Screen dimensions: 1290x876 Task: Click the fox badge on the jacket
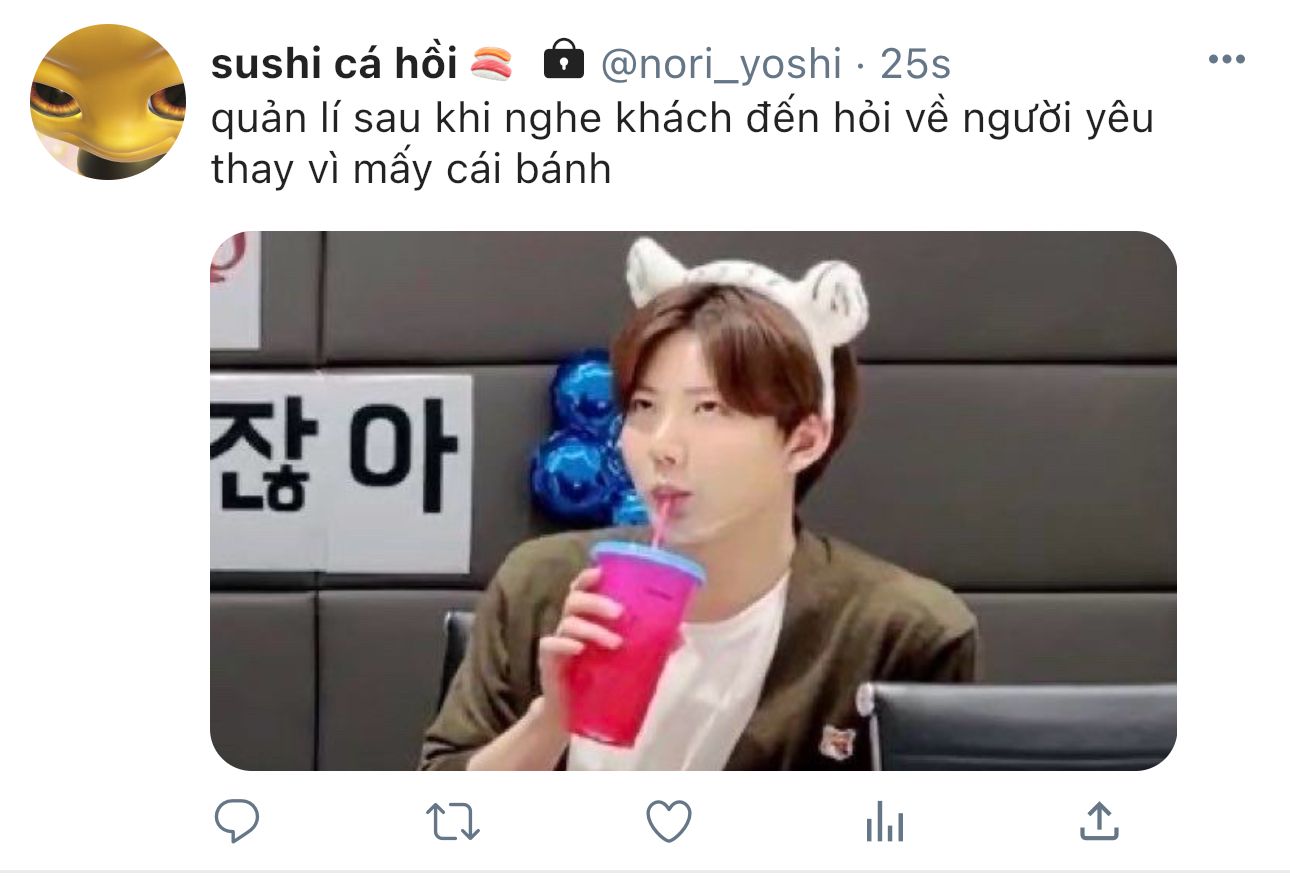click(837, 742)
